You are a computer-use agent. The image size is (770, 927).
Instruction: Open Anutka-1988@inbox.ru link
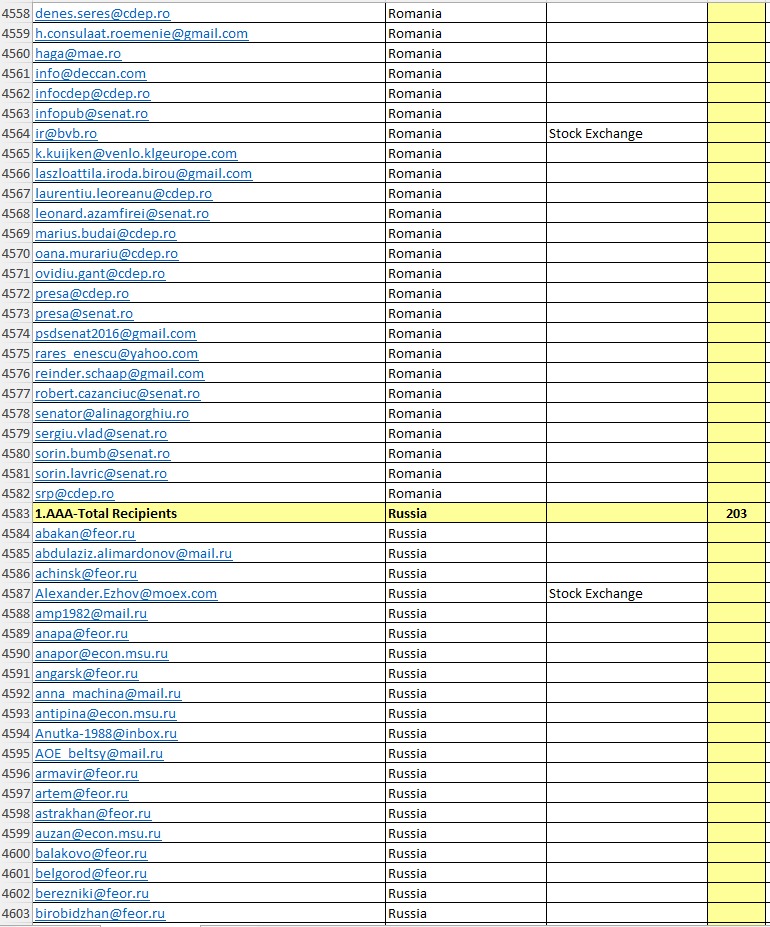106,734
